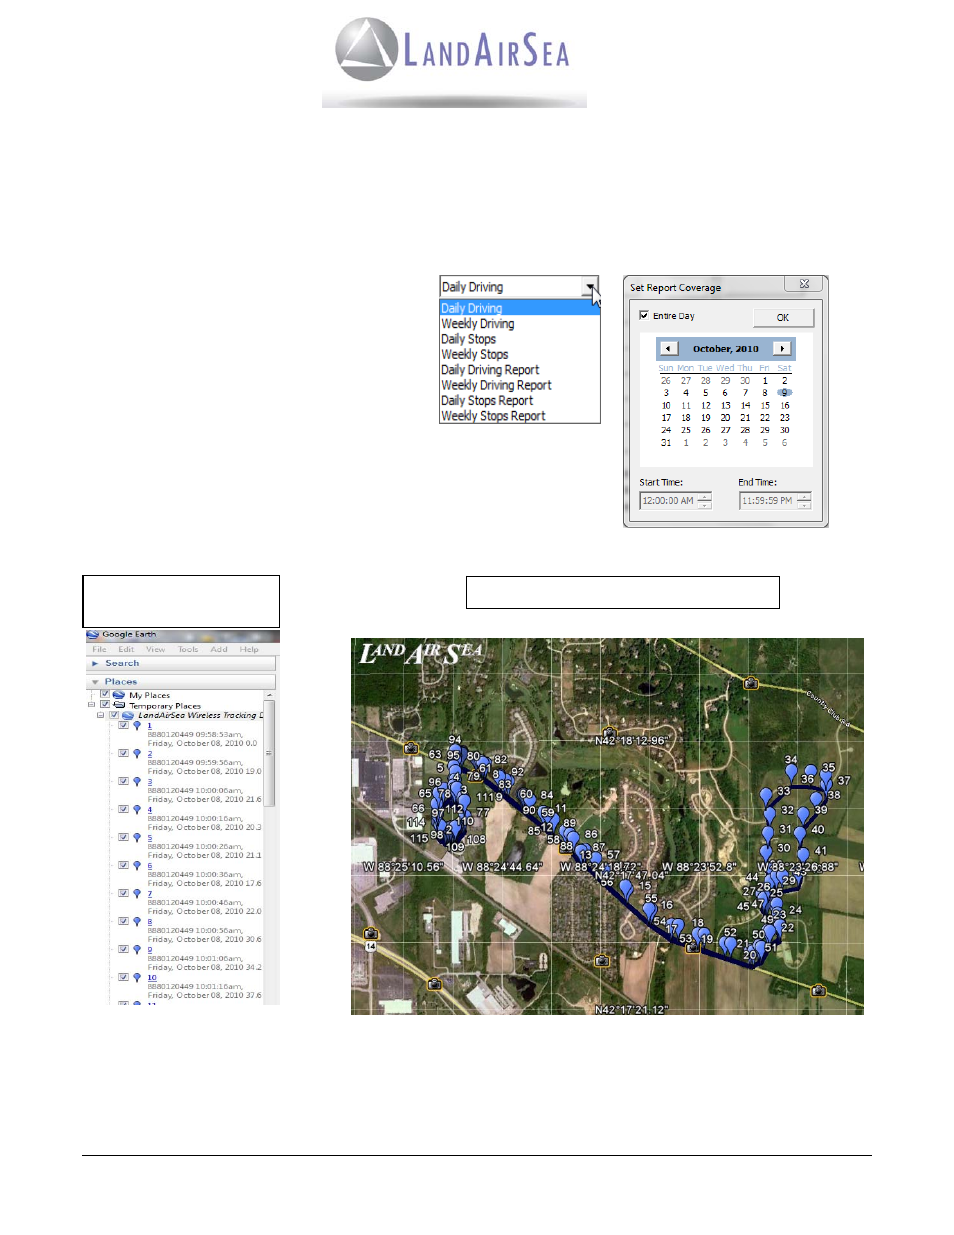The height and width of the screenshot is (1235, 954).
Task: Open Google Earth Help menu
Action: click(x=249, y=649)
